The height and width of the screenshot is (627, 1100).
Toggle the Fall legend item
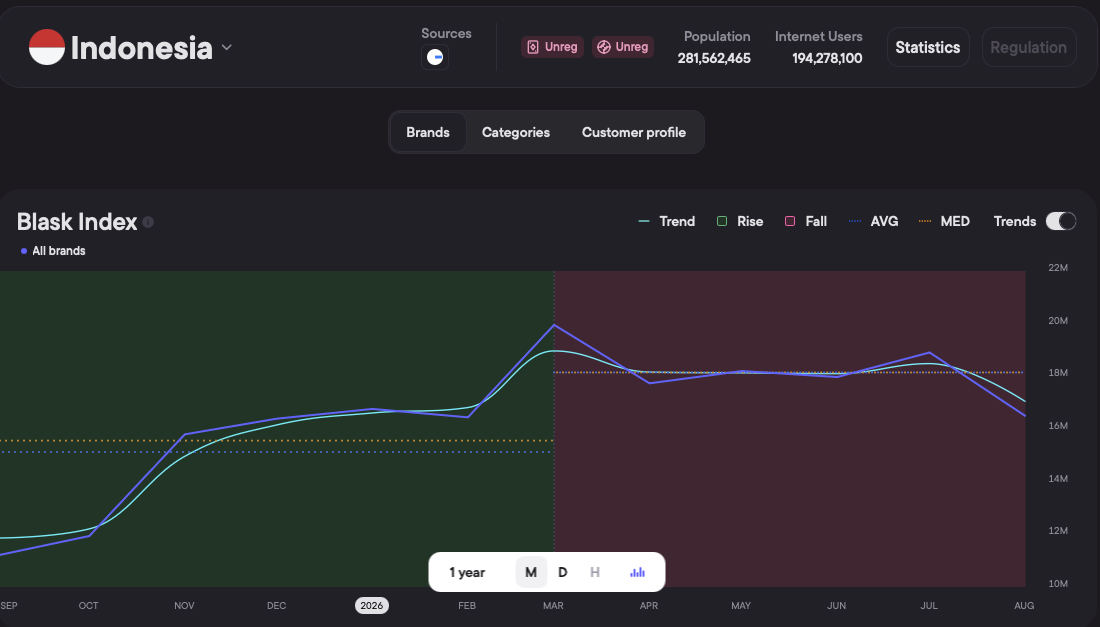point(805,221)
